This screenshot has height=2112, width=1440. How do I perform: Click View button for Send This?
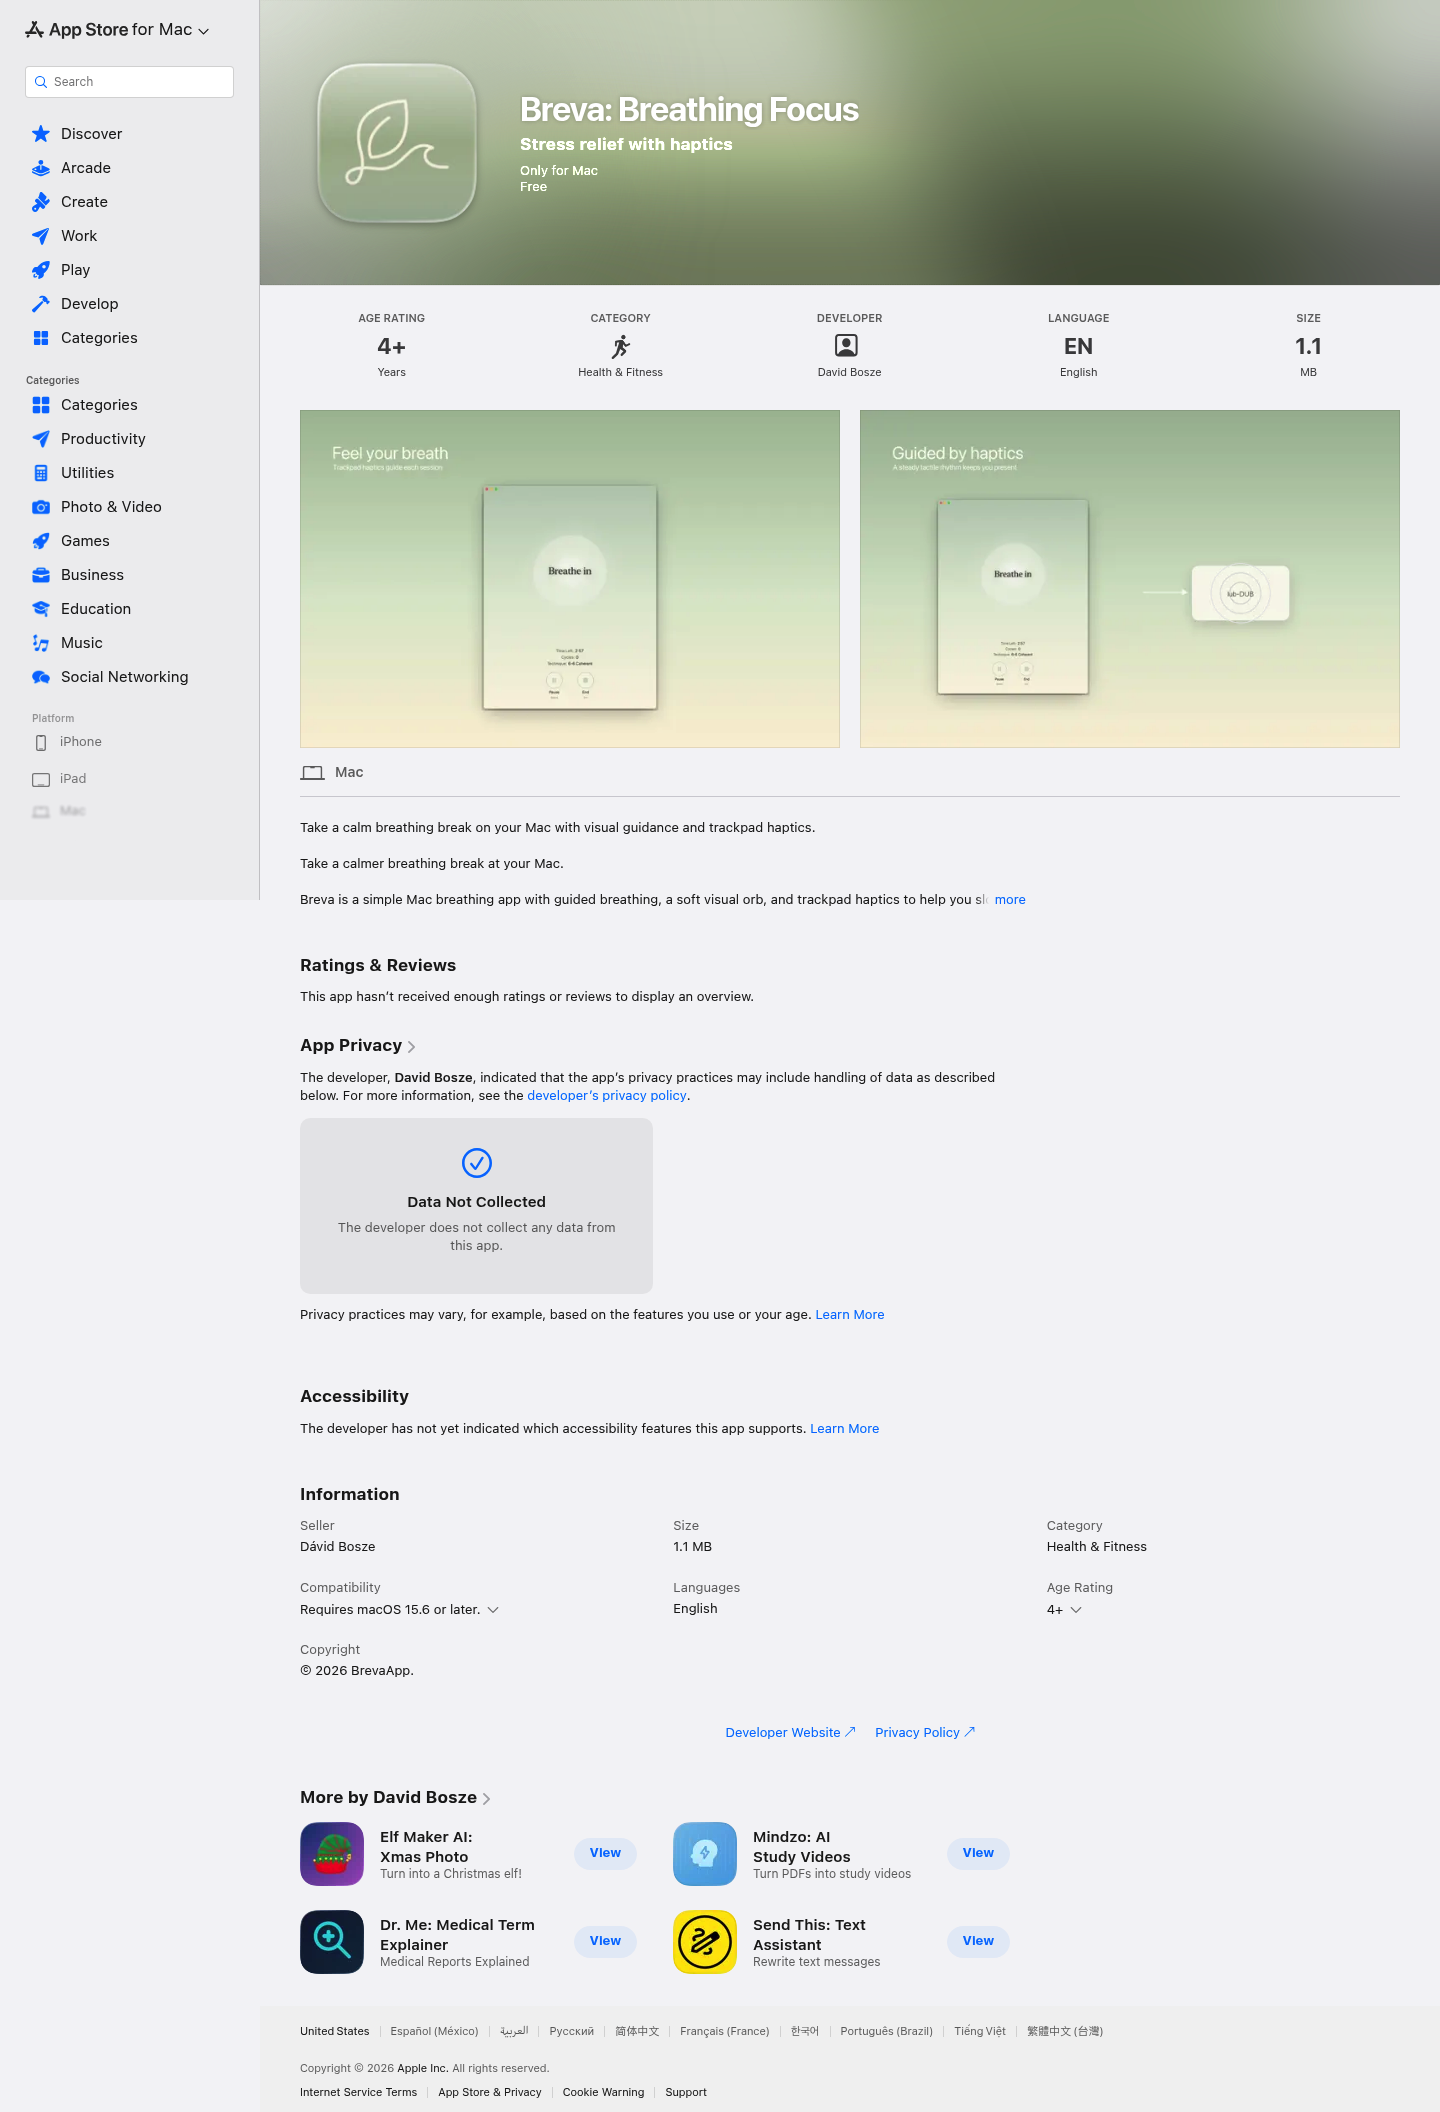tap(978, 1941)
